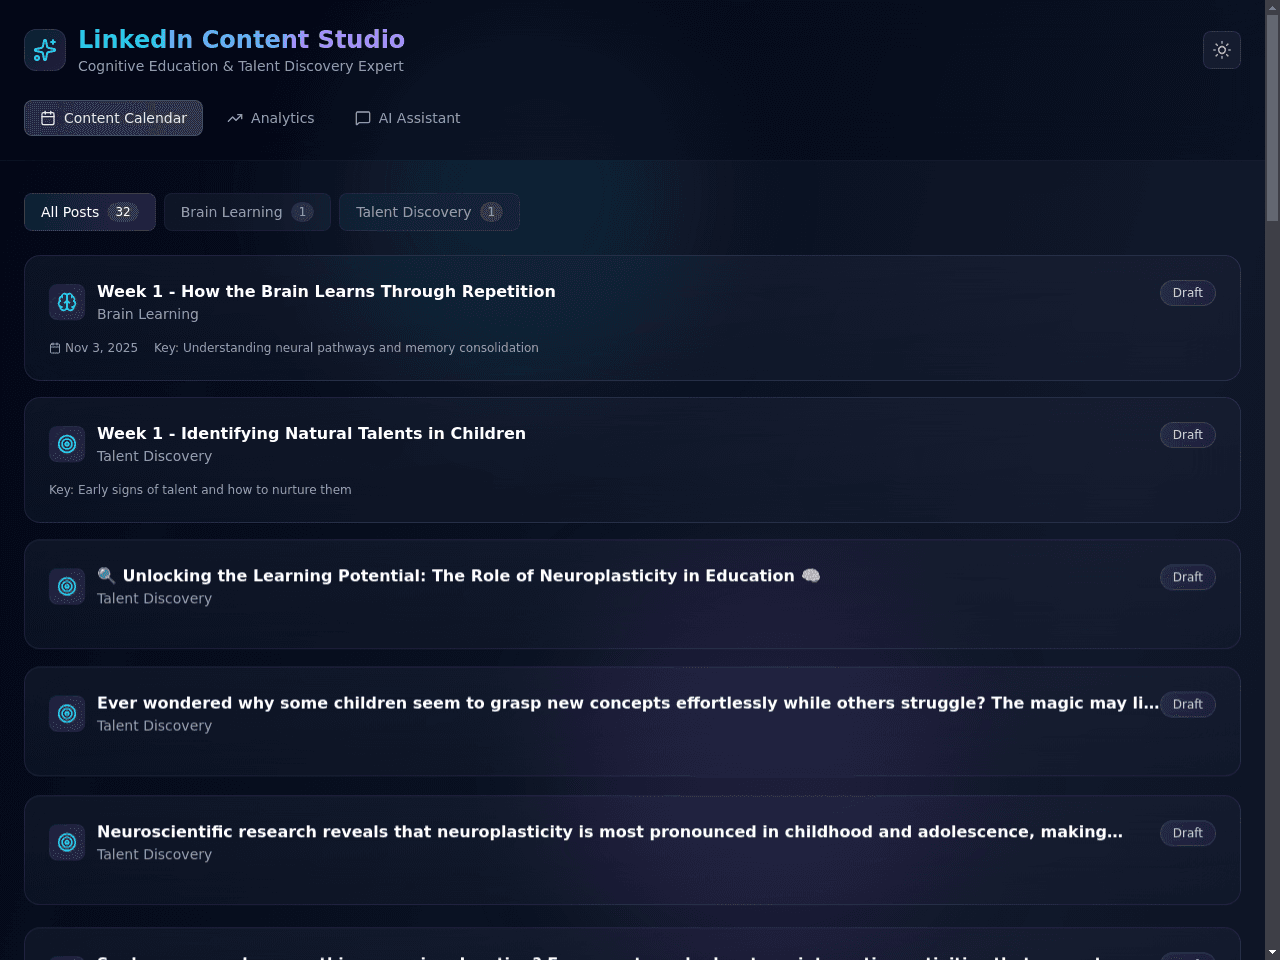The image size is (1280, 960).
Task: Click the target icon on Neuroscientific research post
Action: (67, 842)
